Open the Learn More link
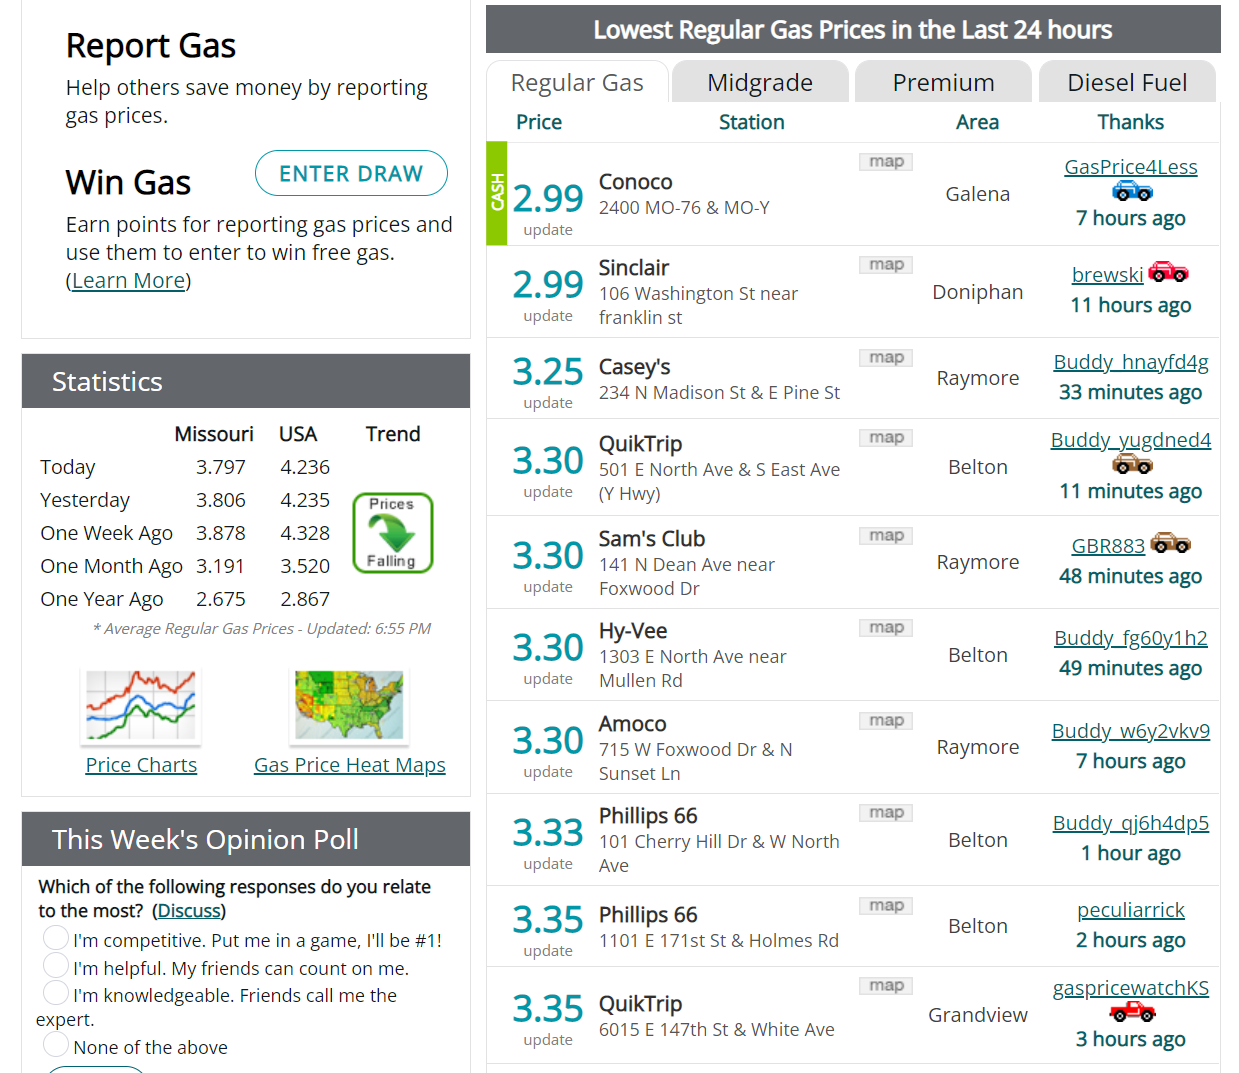This screenshot has width=1239, height=1073. 127,280
